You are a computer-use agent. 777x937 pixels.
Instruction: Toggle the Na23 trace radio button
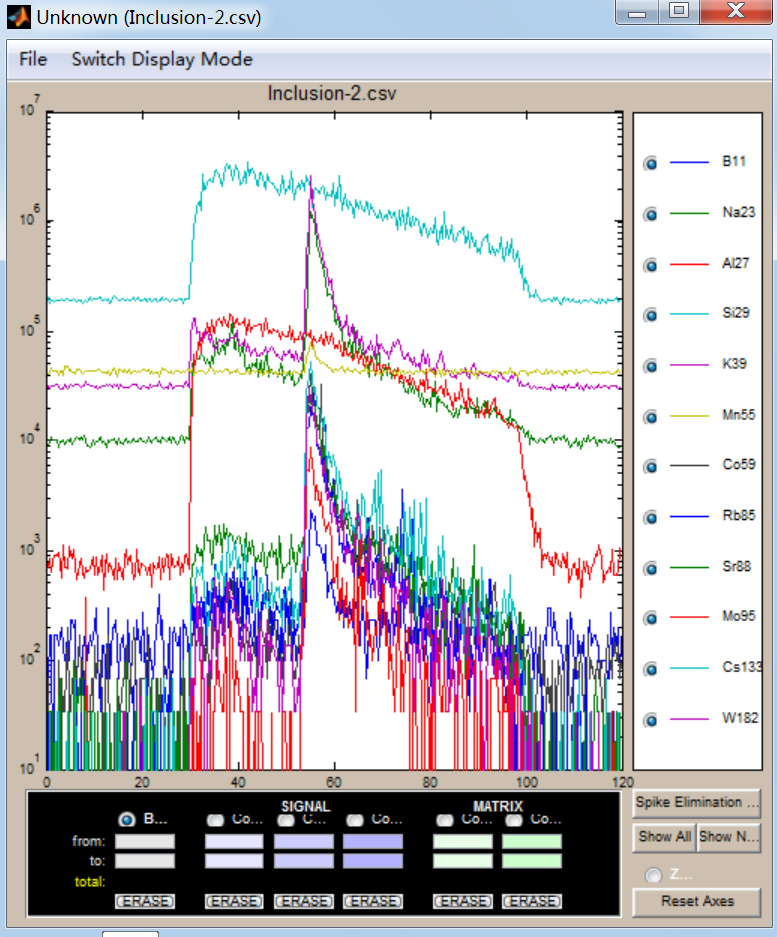tap(650, 214)
